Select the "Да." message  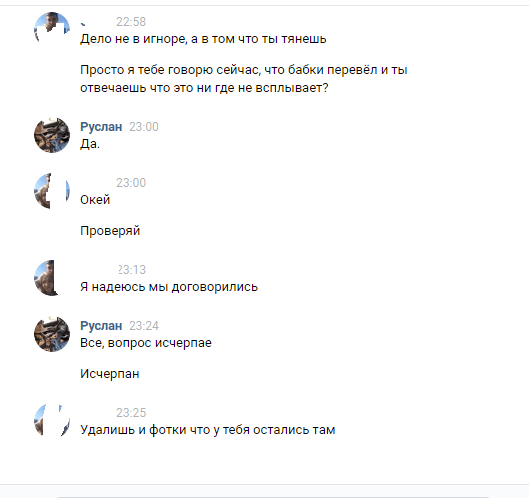click(x=90, y=144)
